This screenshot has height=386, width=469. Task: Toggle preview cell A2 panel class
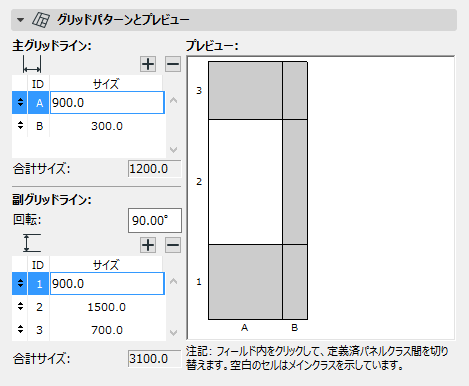point(245,182)
